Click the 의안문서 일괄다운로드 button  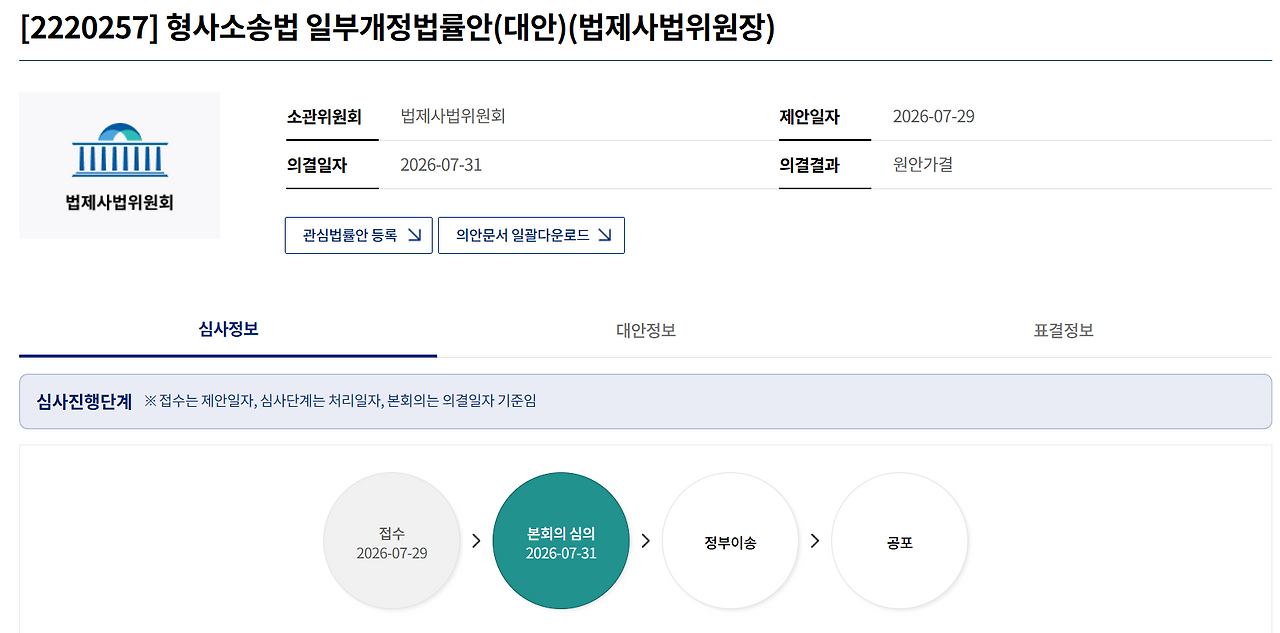click(x=531, y=236)
